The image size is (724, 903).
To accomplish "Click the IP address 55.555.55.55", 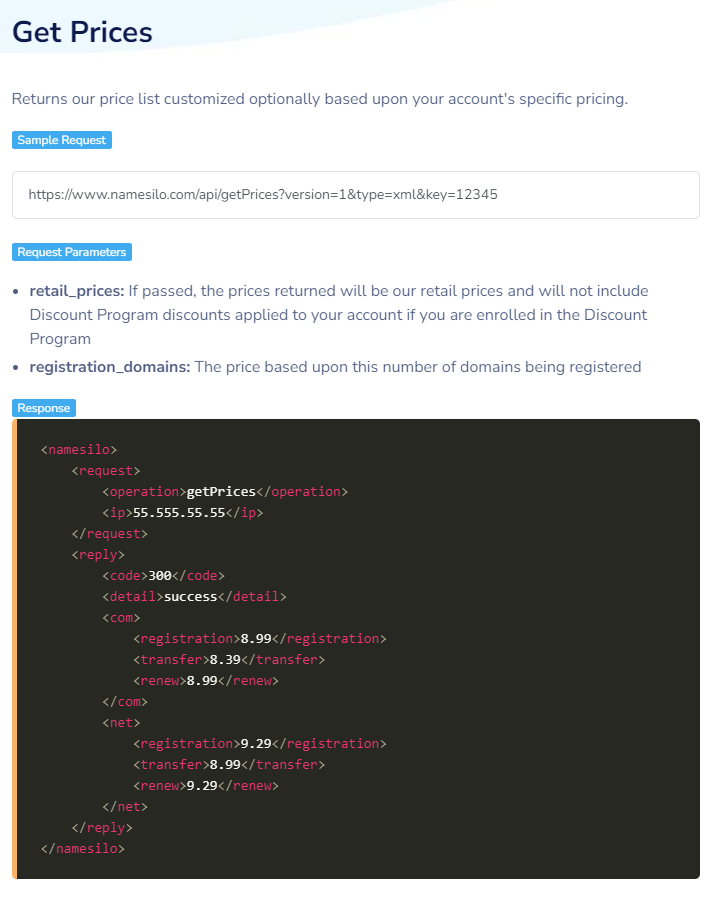I will (x=179, y=513).
